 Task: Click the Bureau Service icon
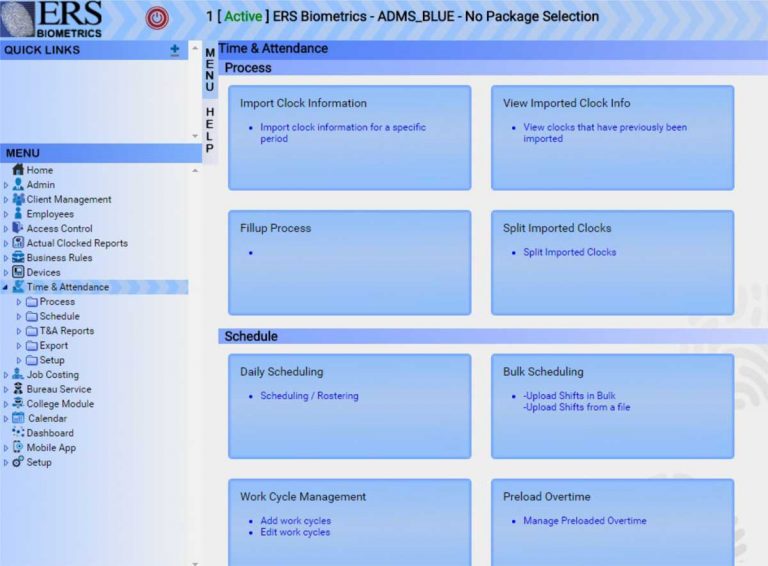18,389
